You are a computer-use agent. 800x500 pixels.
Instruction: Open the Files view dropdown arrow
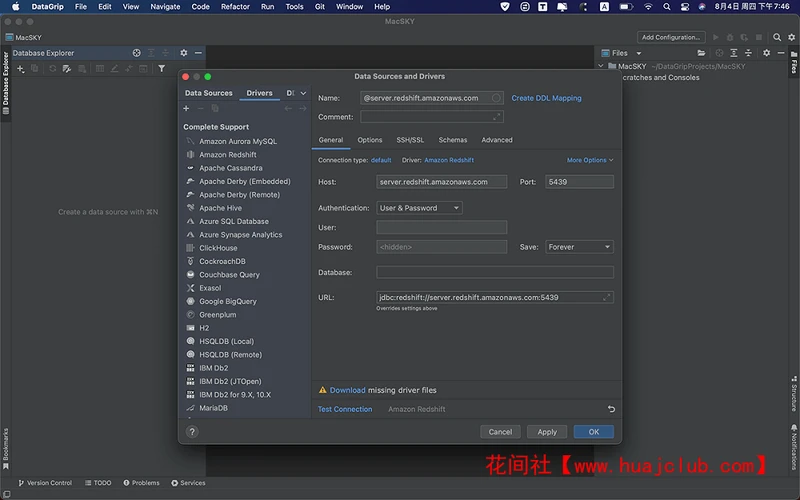tap(638, 53)
